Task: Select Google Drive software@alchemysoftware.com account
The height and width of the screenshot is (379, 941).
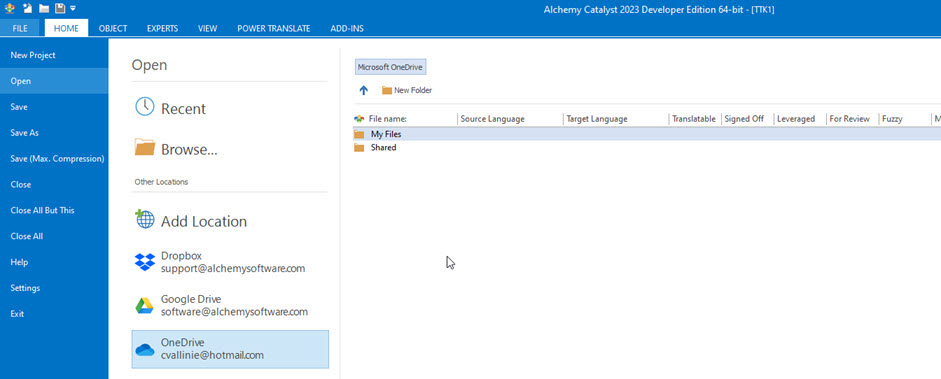Action: [x=230, y=305]
